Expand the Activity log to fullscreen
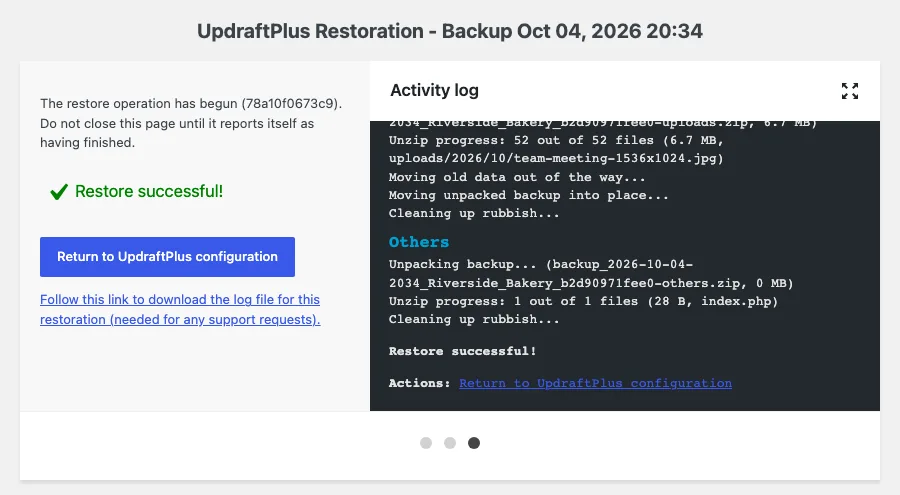900x495 pixels. (849, 91)
